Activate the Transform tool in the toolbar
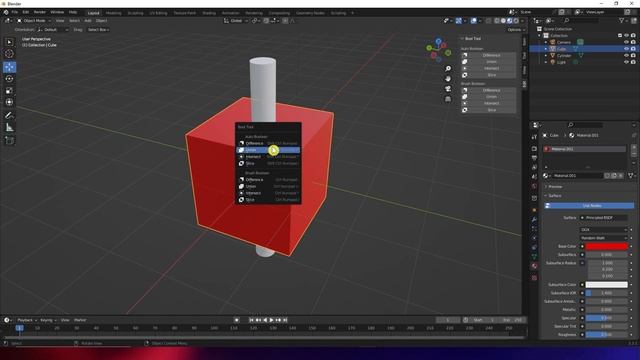Viewport: 640px width, 360px height. pos(9,102)
